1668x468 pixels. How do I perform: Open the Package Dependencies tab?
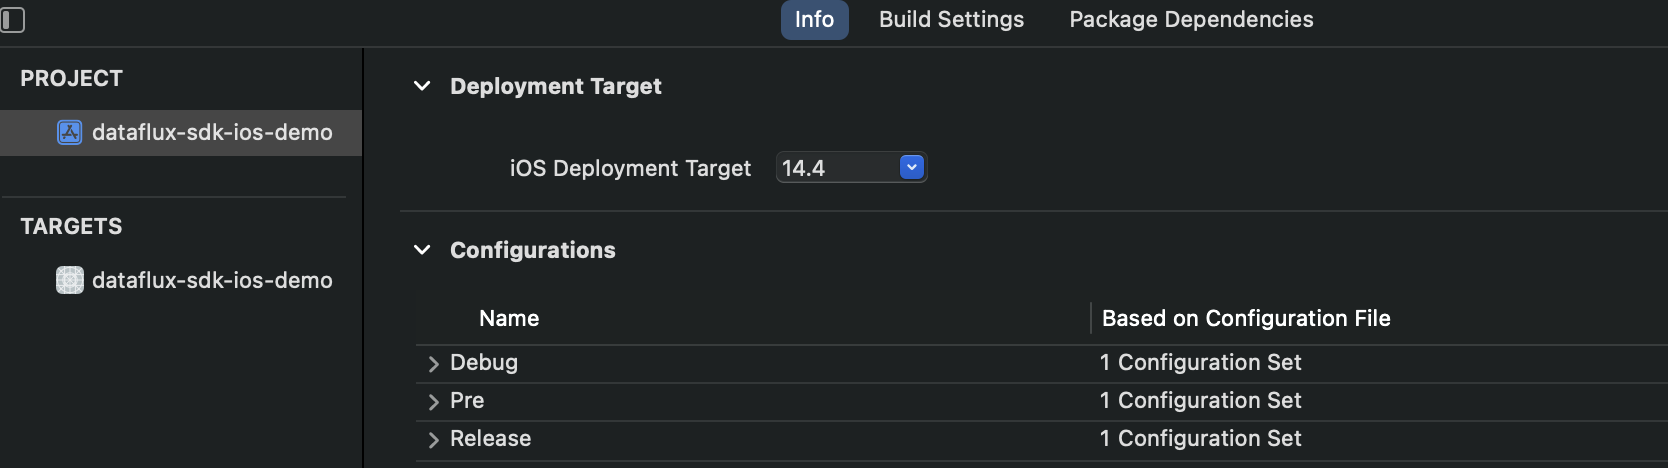point(1191,20)
